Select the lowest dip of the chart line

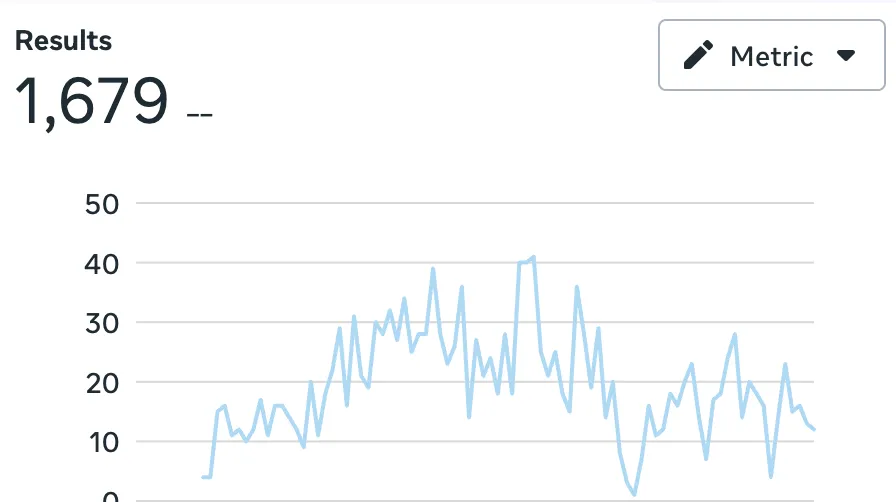[x=634, y=494]
